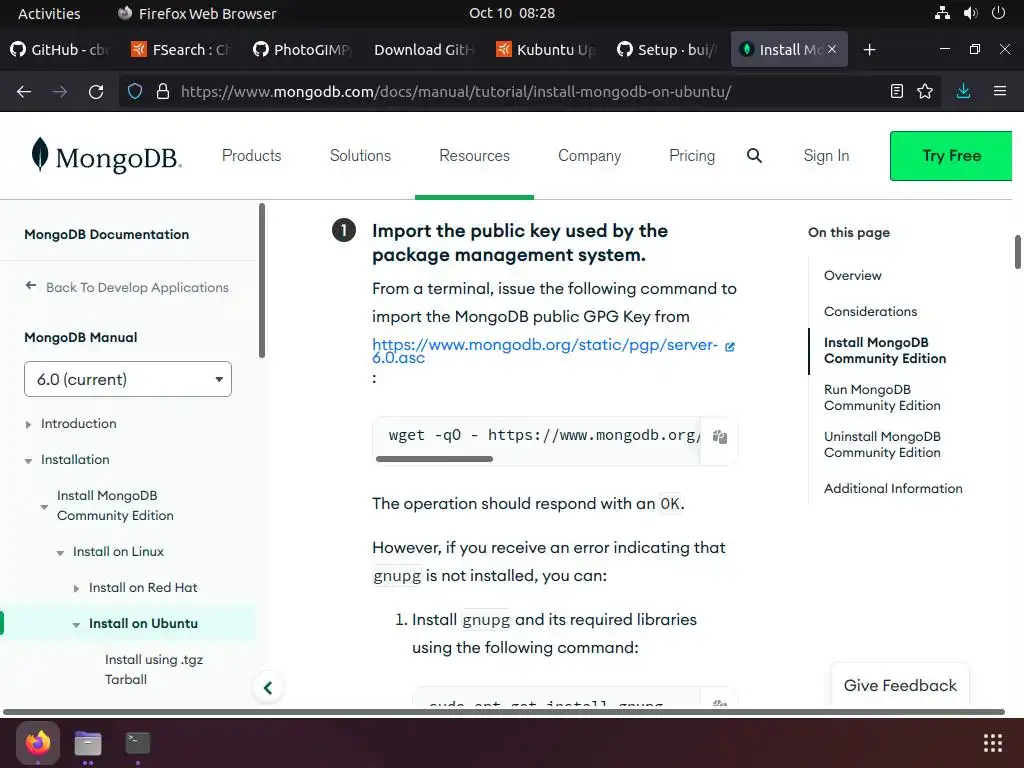The width and height of the screenshot is (1024, 768).
Task: Bookmark this page with the star icon
Action: 925,91
